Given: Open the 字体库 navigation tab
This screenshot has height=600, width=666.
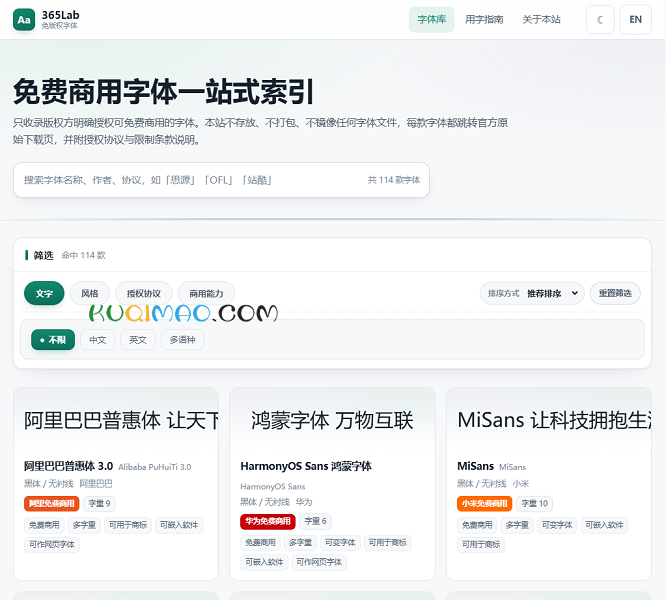Looking at the screenshot, I should click(x=432, y=20).
